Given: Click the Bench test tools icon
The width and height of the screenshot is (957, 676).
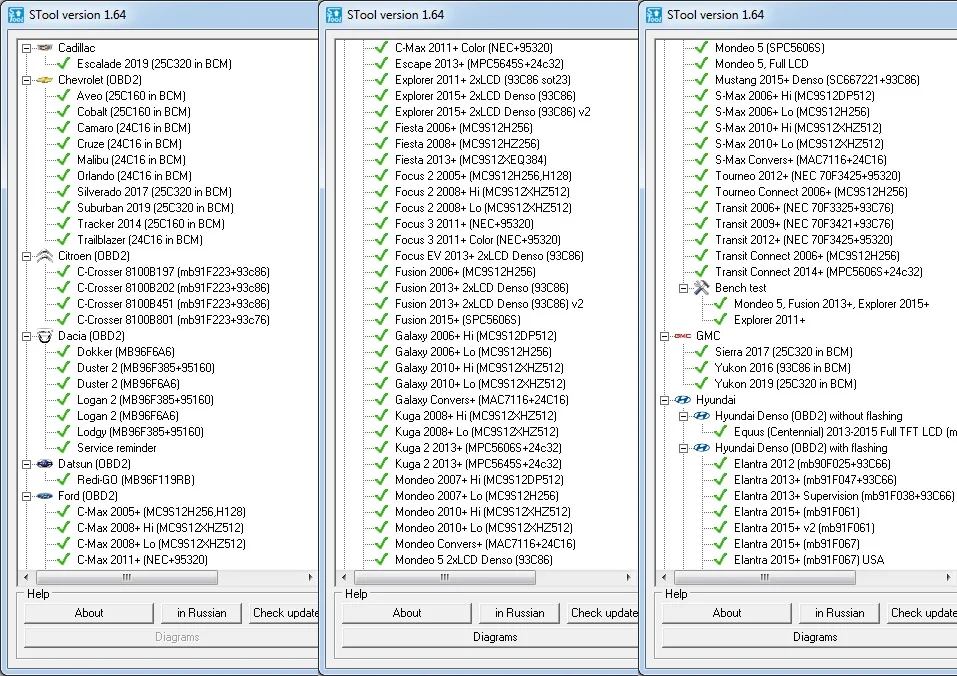Looking at the screenshot, I should point(701,288).
